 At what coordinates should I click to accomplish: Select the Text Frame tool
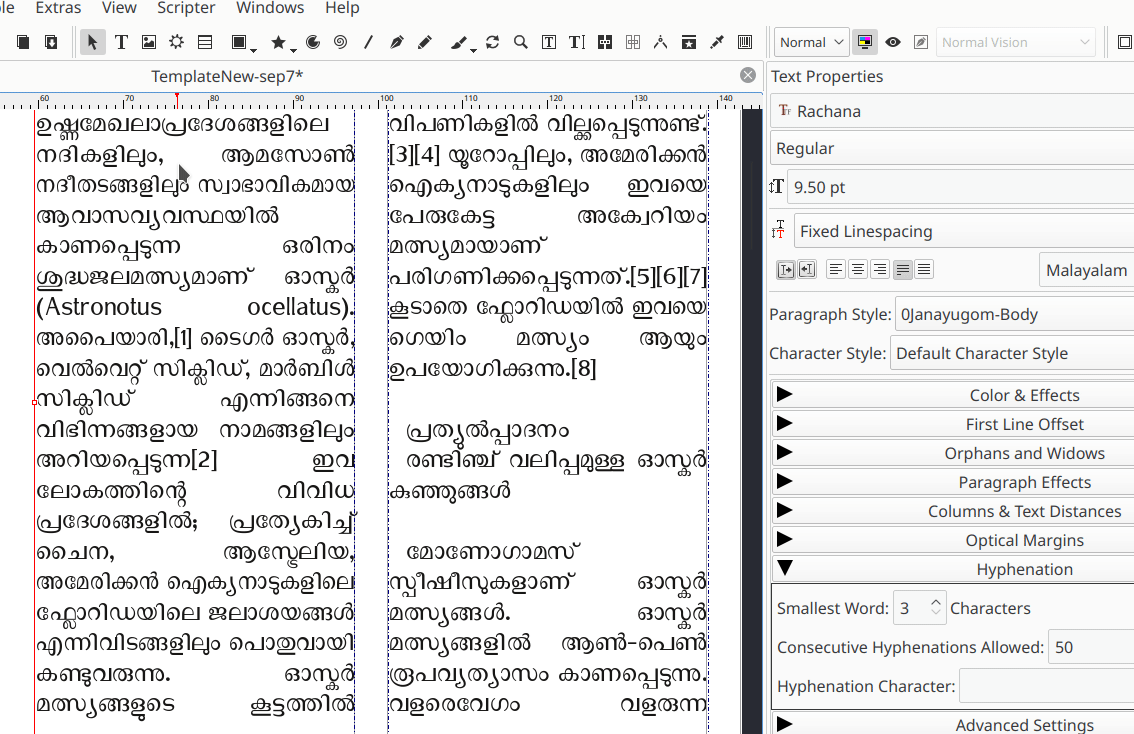point(121,42)
